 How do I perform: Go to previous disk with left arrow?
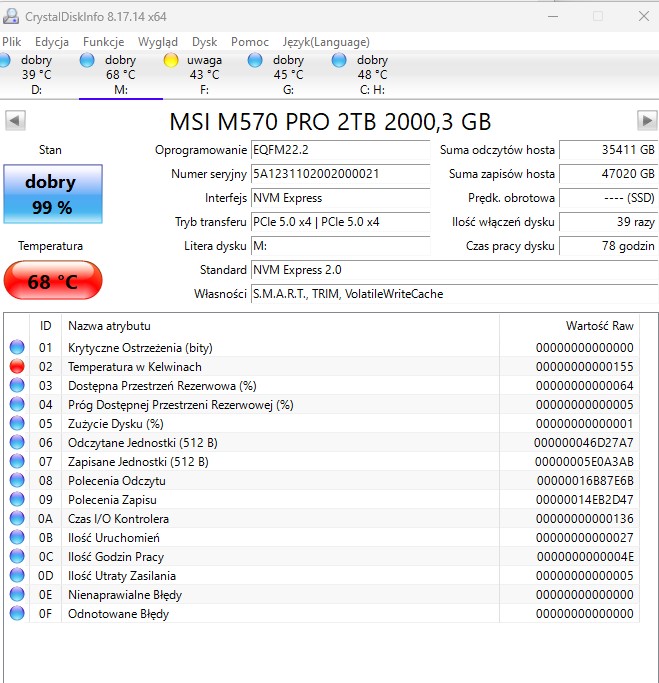click(x=14, y=121)
